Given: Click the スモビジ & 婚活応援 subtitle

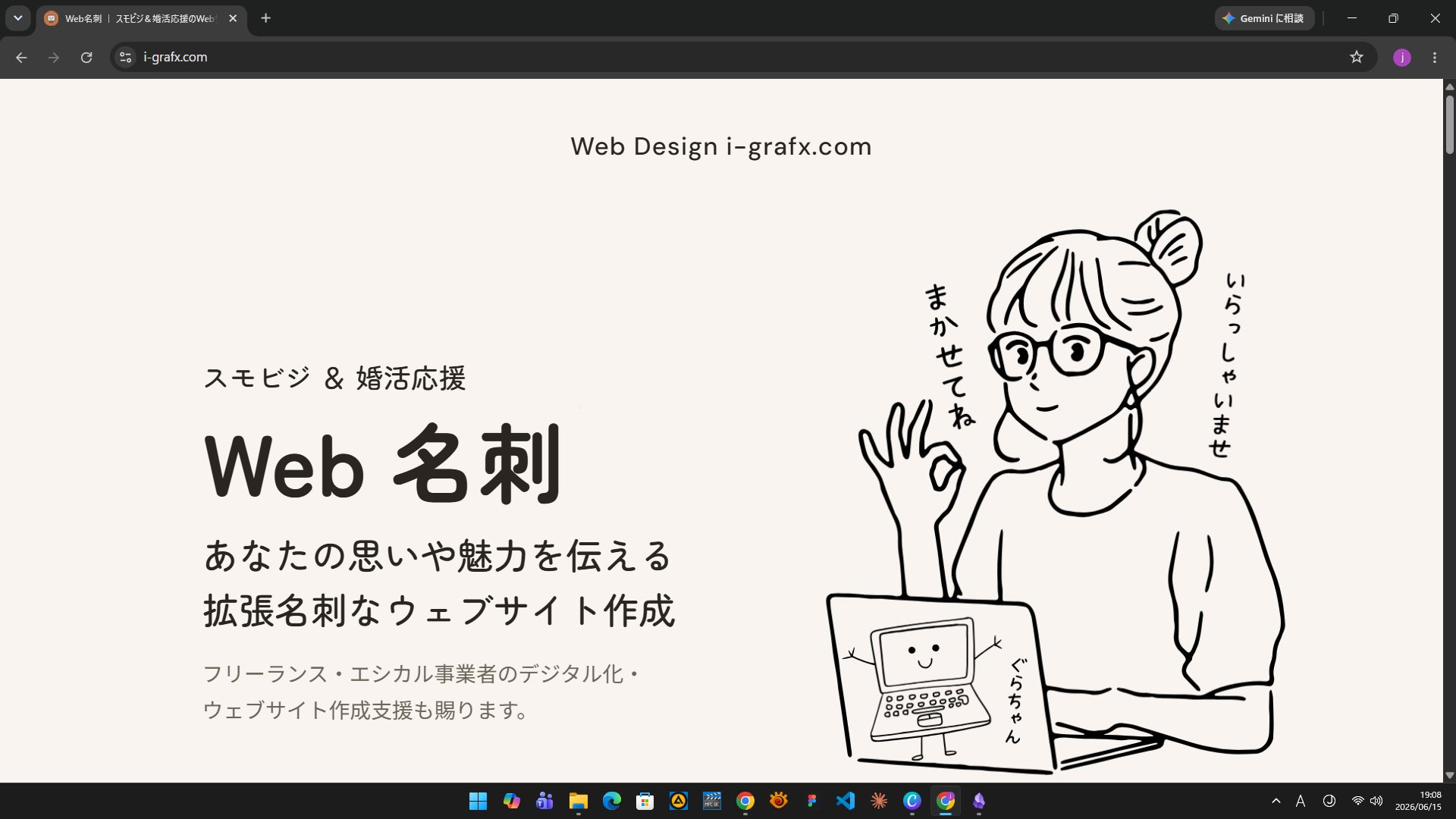Looking at the screenshot, I should [335, 379].
